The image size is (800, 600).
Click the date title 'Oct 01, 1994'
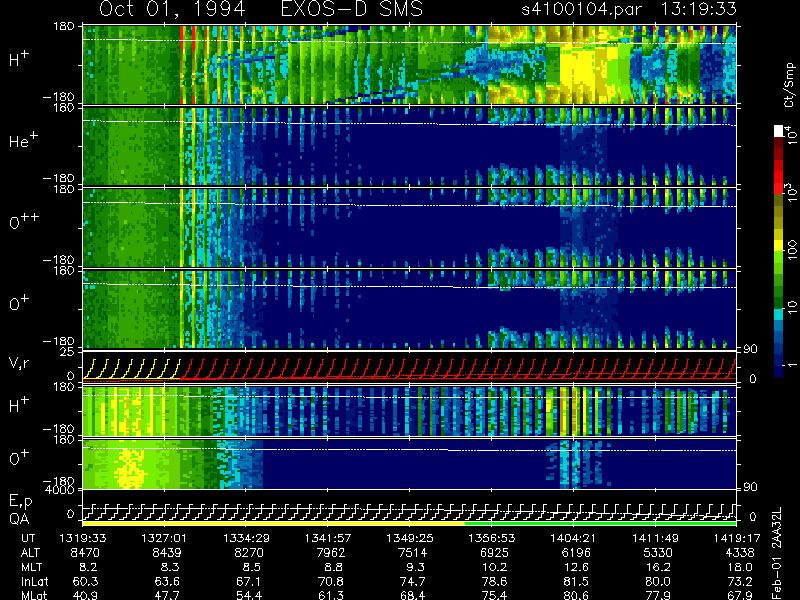pos(172,10)
